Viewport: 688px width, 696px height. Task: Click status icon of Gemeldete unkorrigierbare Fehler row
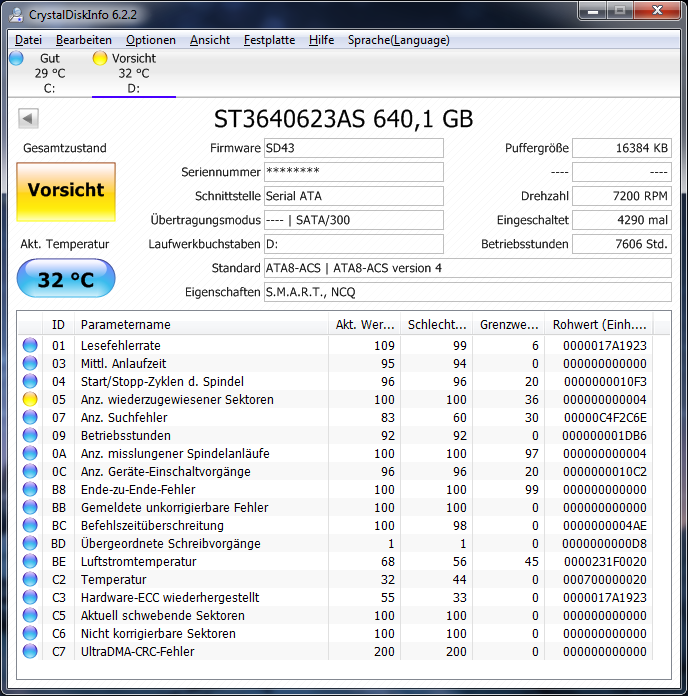pyautogui.click(x=30, y=507)
